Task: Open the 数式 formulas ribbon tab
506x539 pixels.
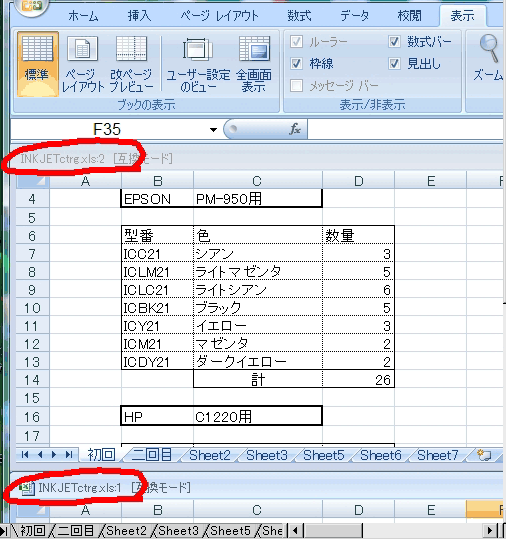Action: pos(299,16)
